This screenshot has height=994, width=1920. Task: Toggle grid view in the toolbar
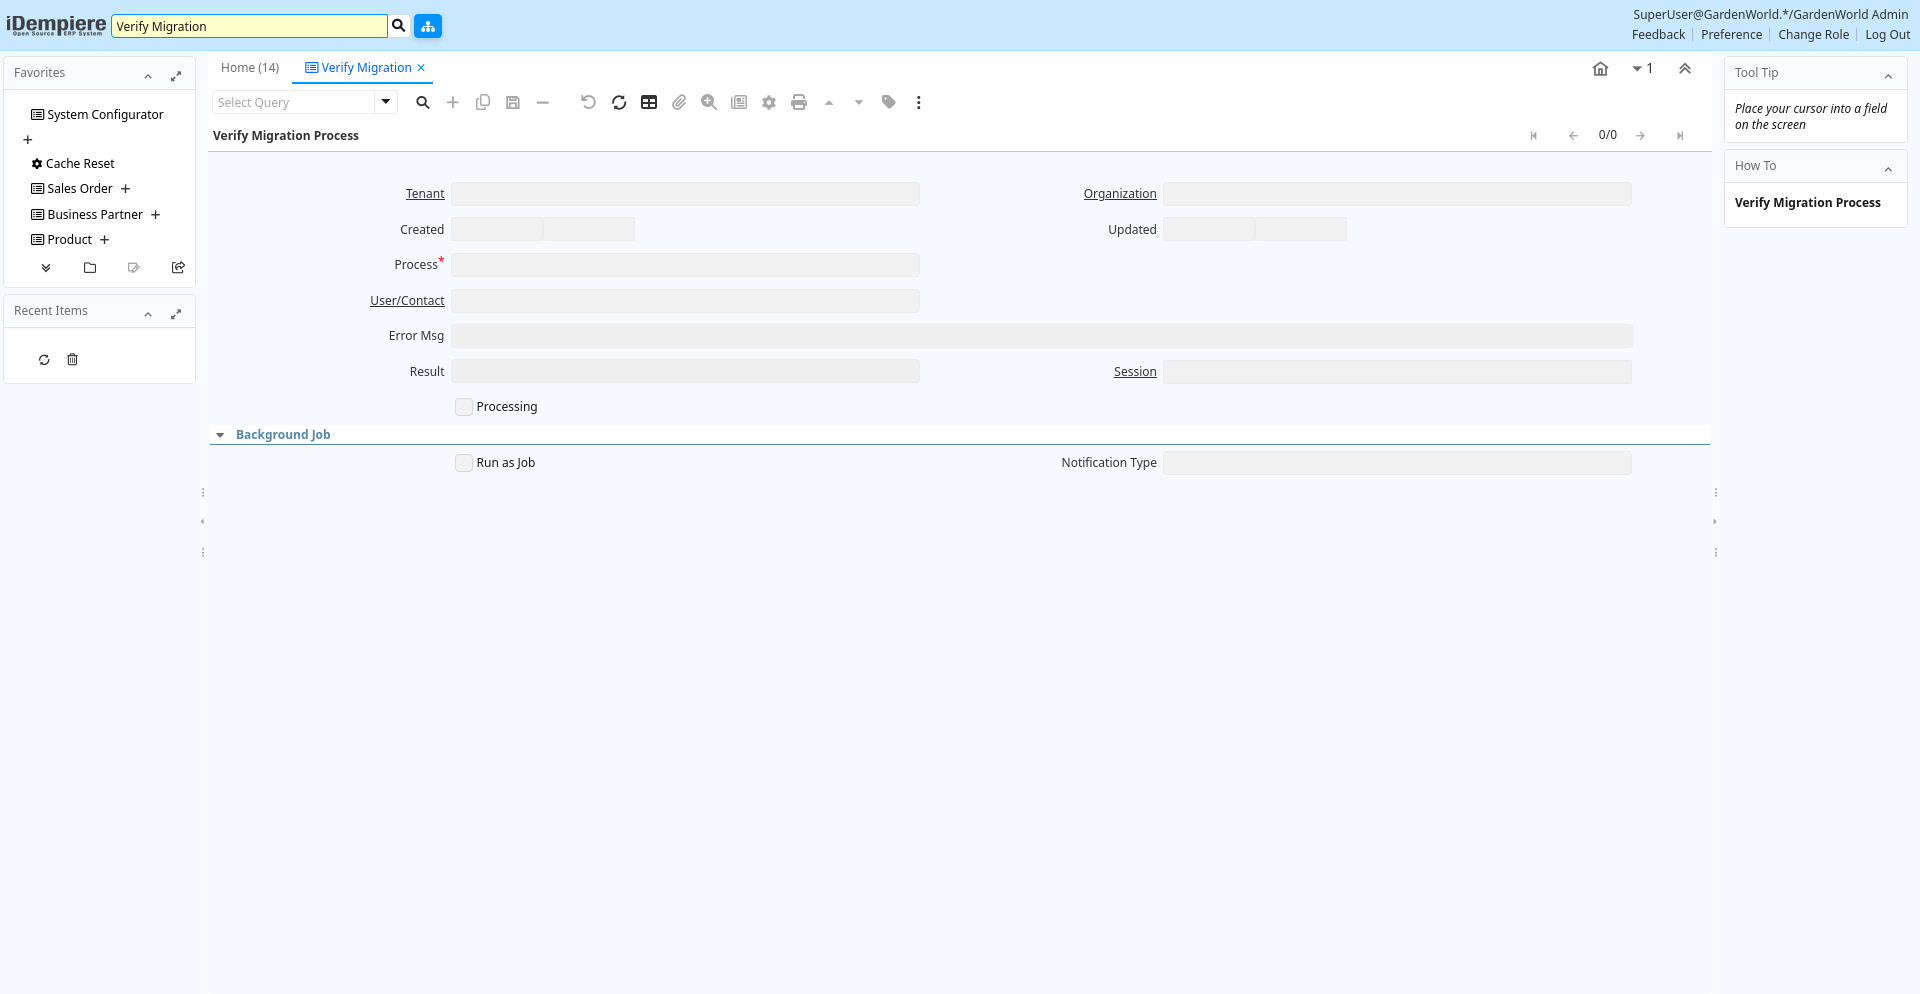[x=649, y=102]
